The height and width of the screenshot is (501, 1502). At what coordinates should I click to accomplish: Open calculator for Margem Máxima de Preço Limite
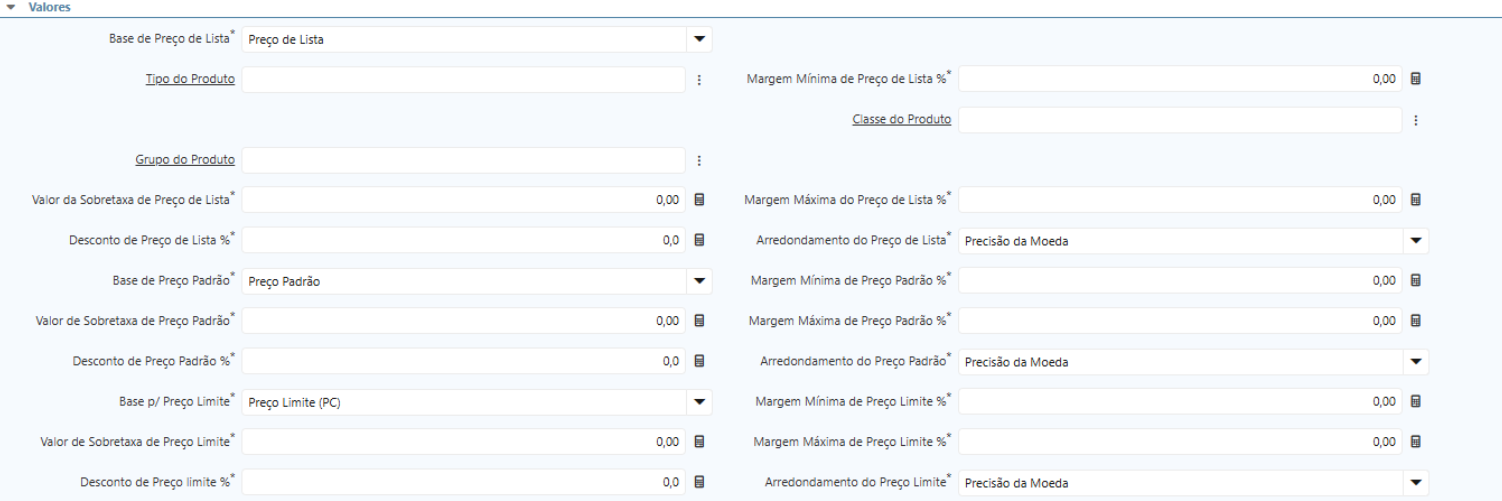click(1415, 441)
